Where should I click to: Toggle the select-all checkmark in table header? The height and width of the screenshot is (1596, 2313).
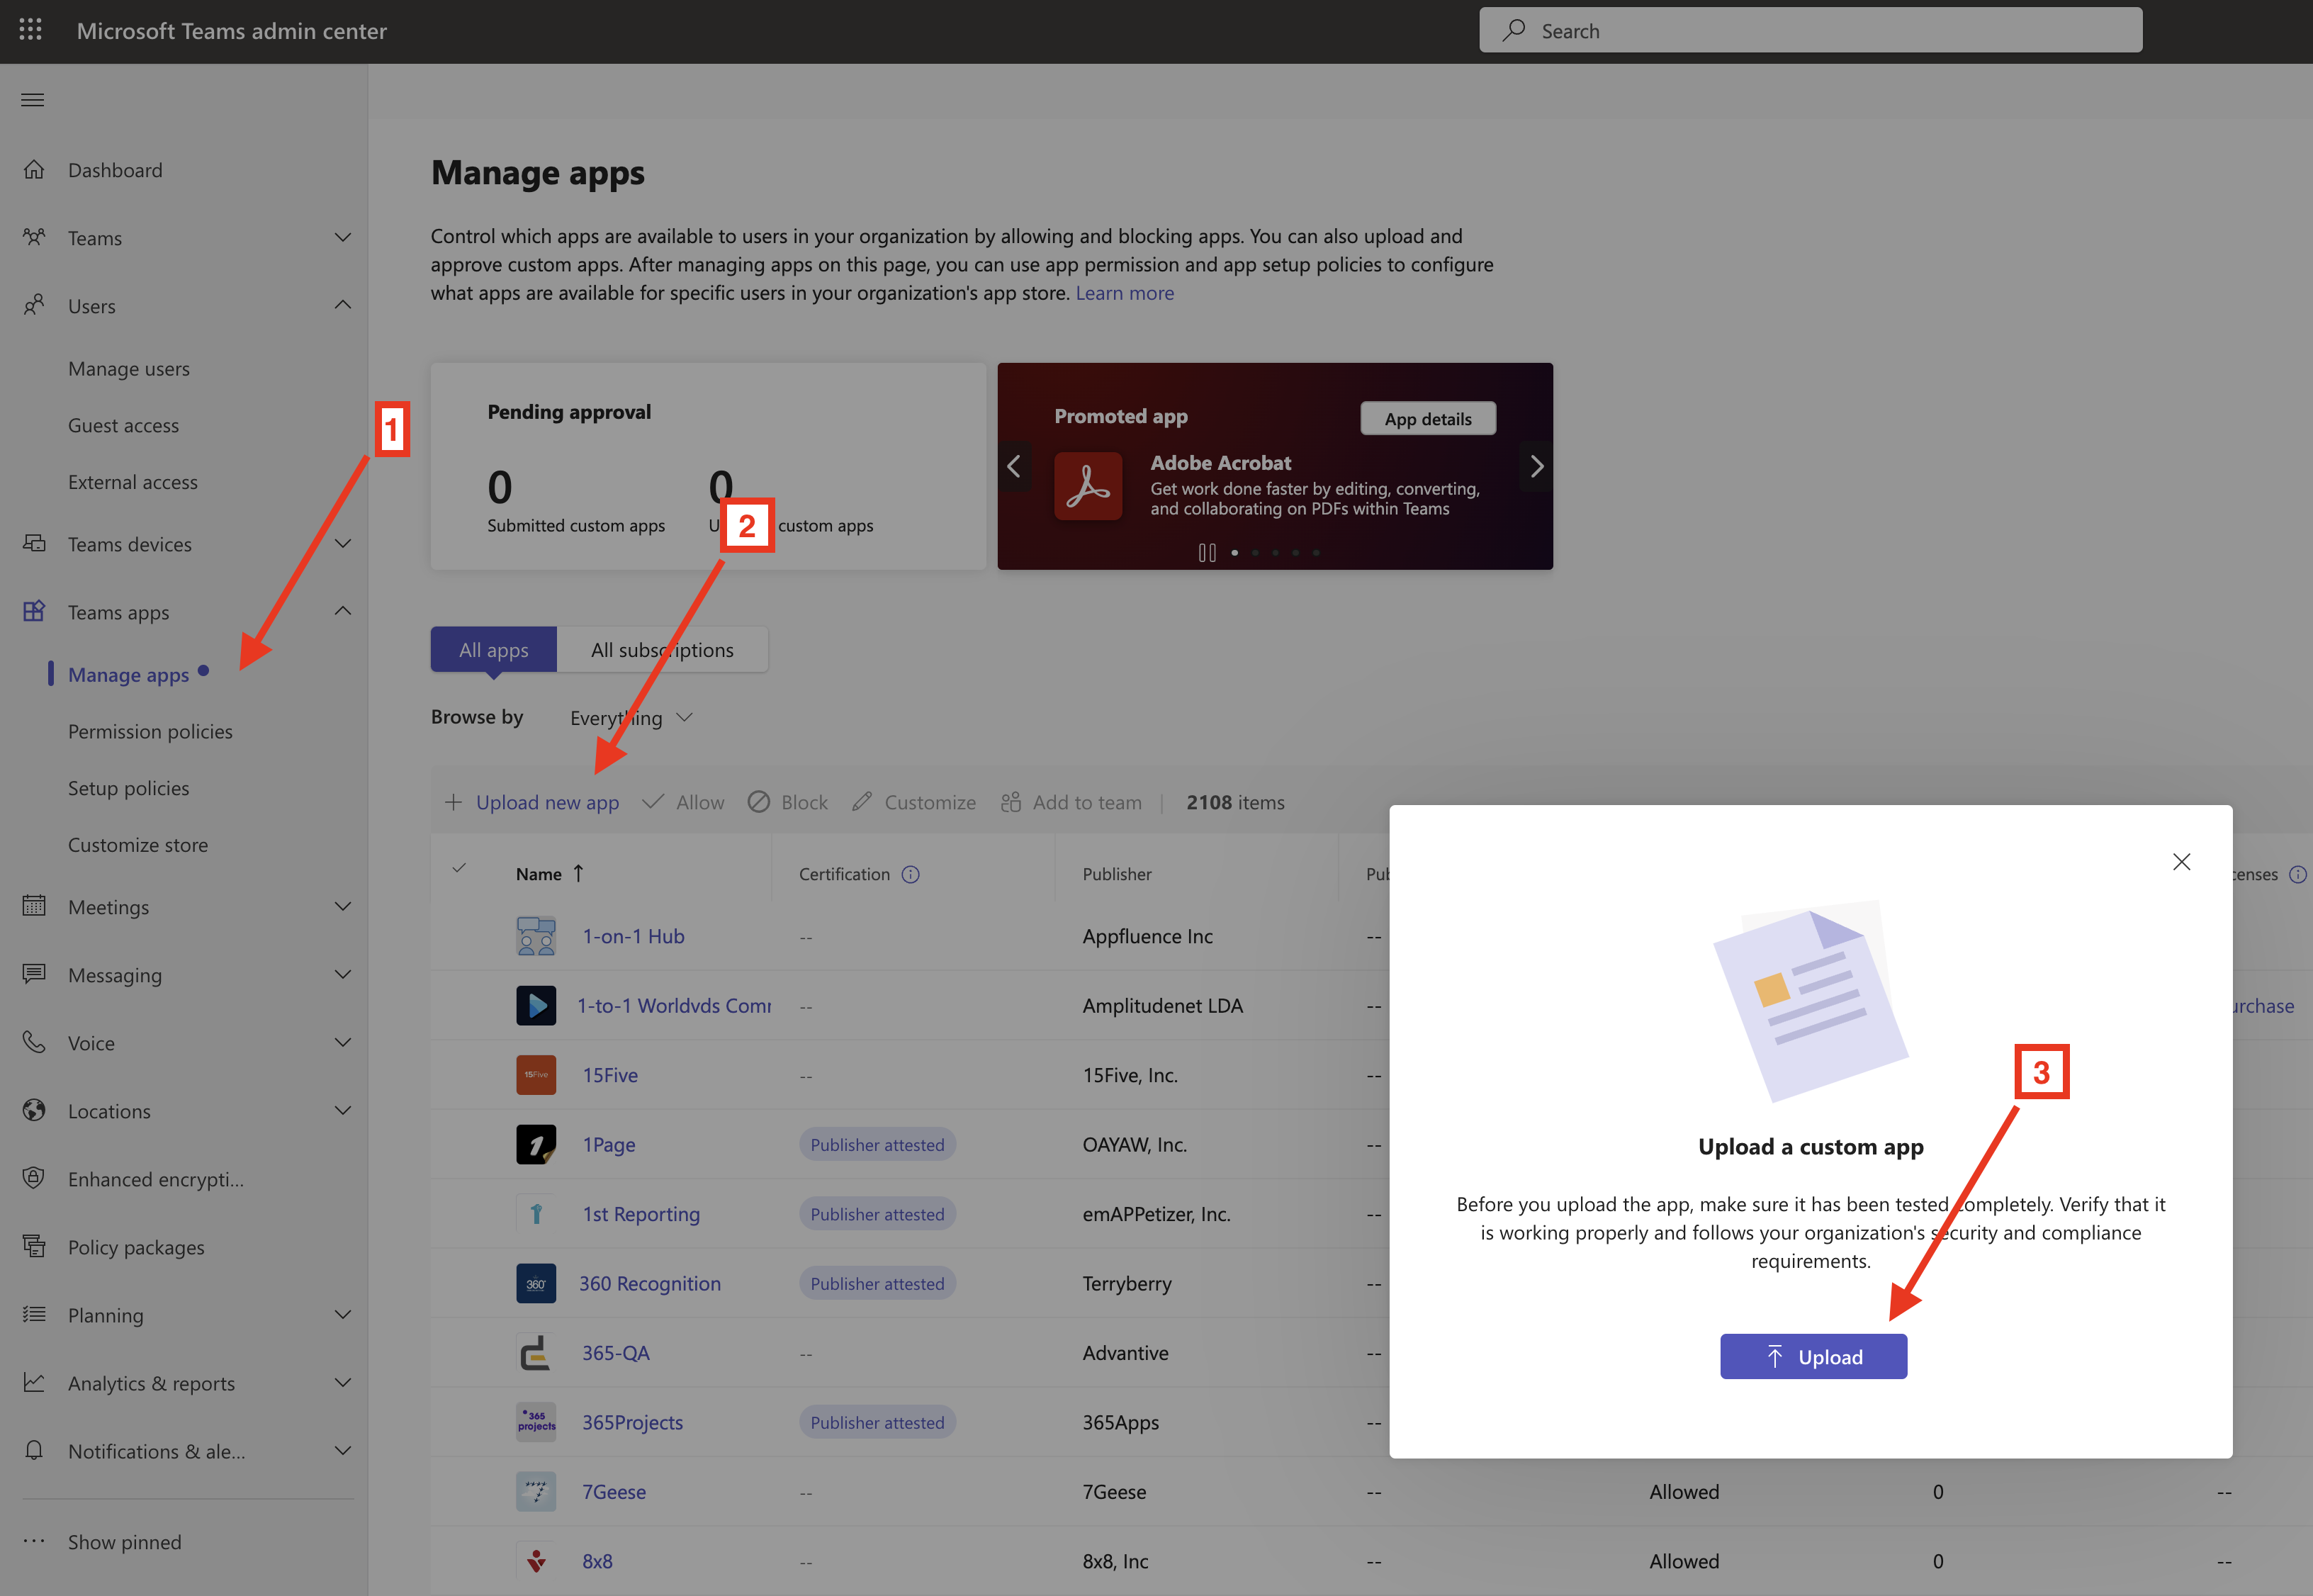[x=459, y=868]
